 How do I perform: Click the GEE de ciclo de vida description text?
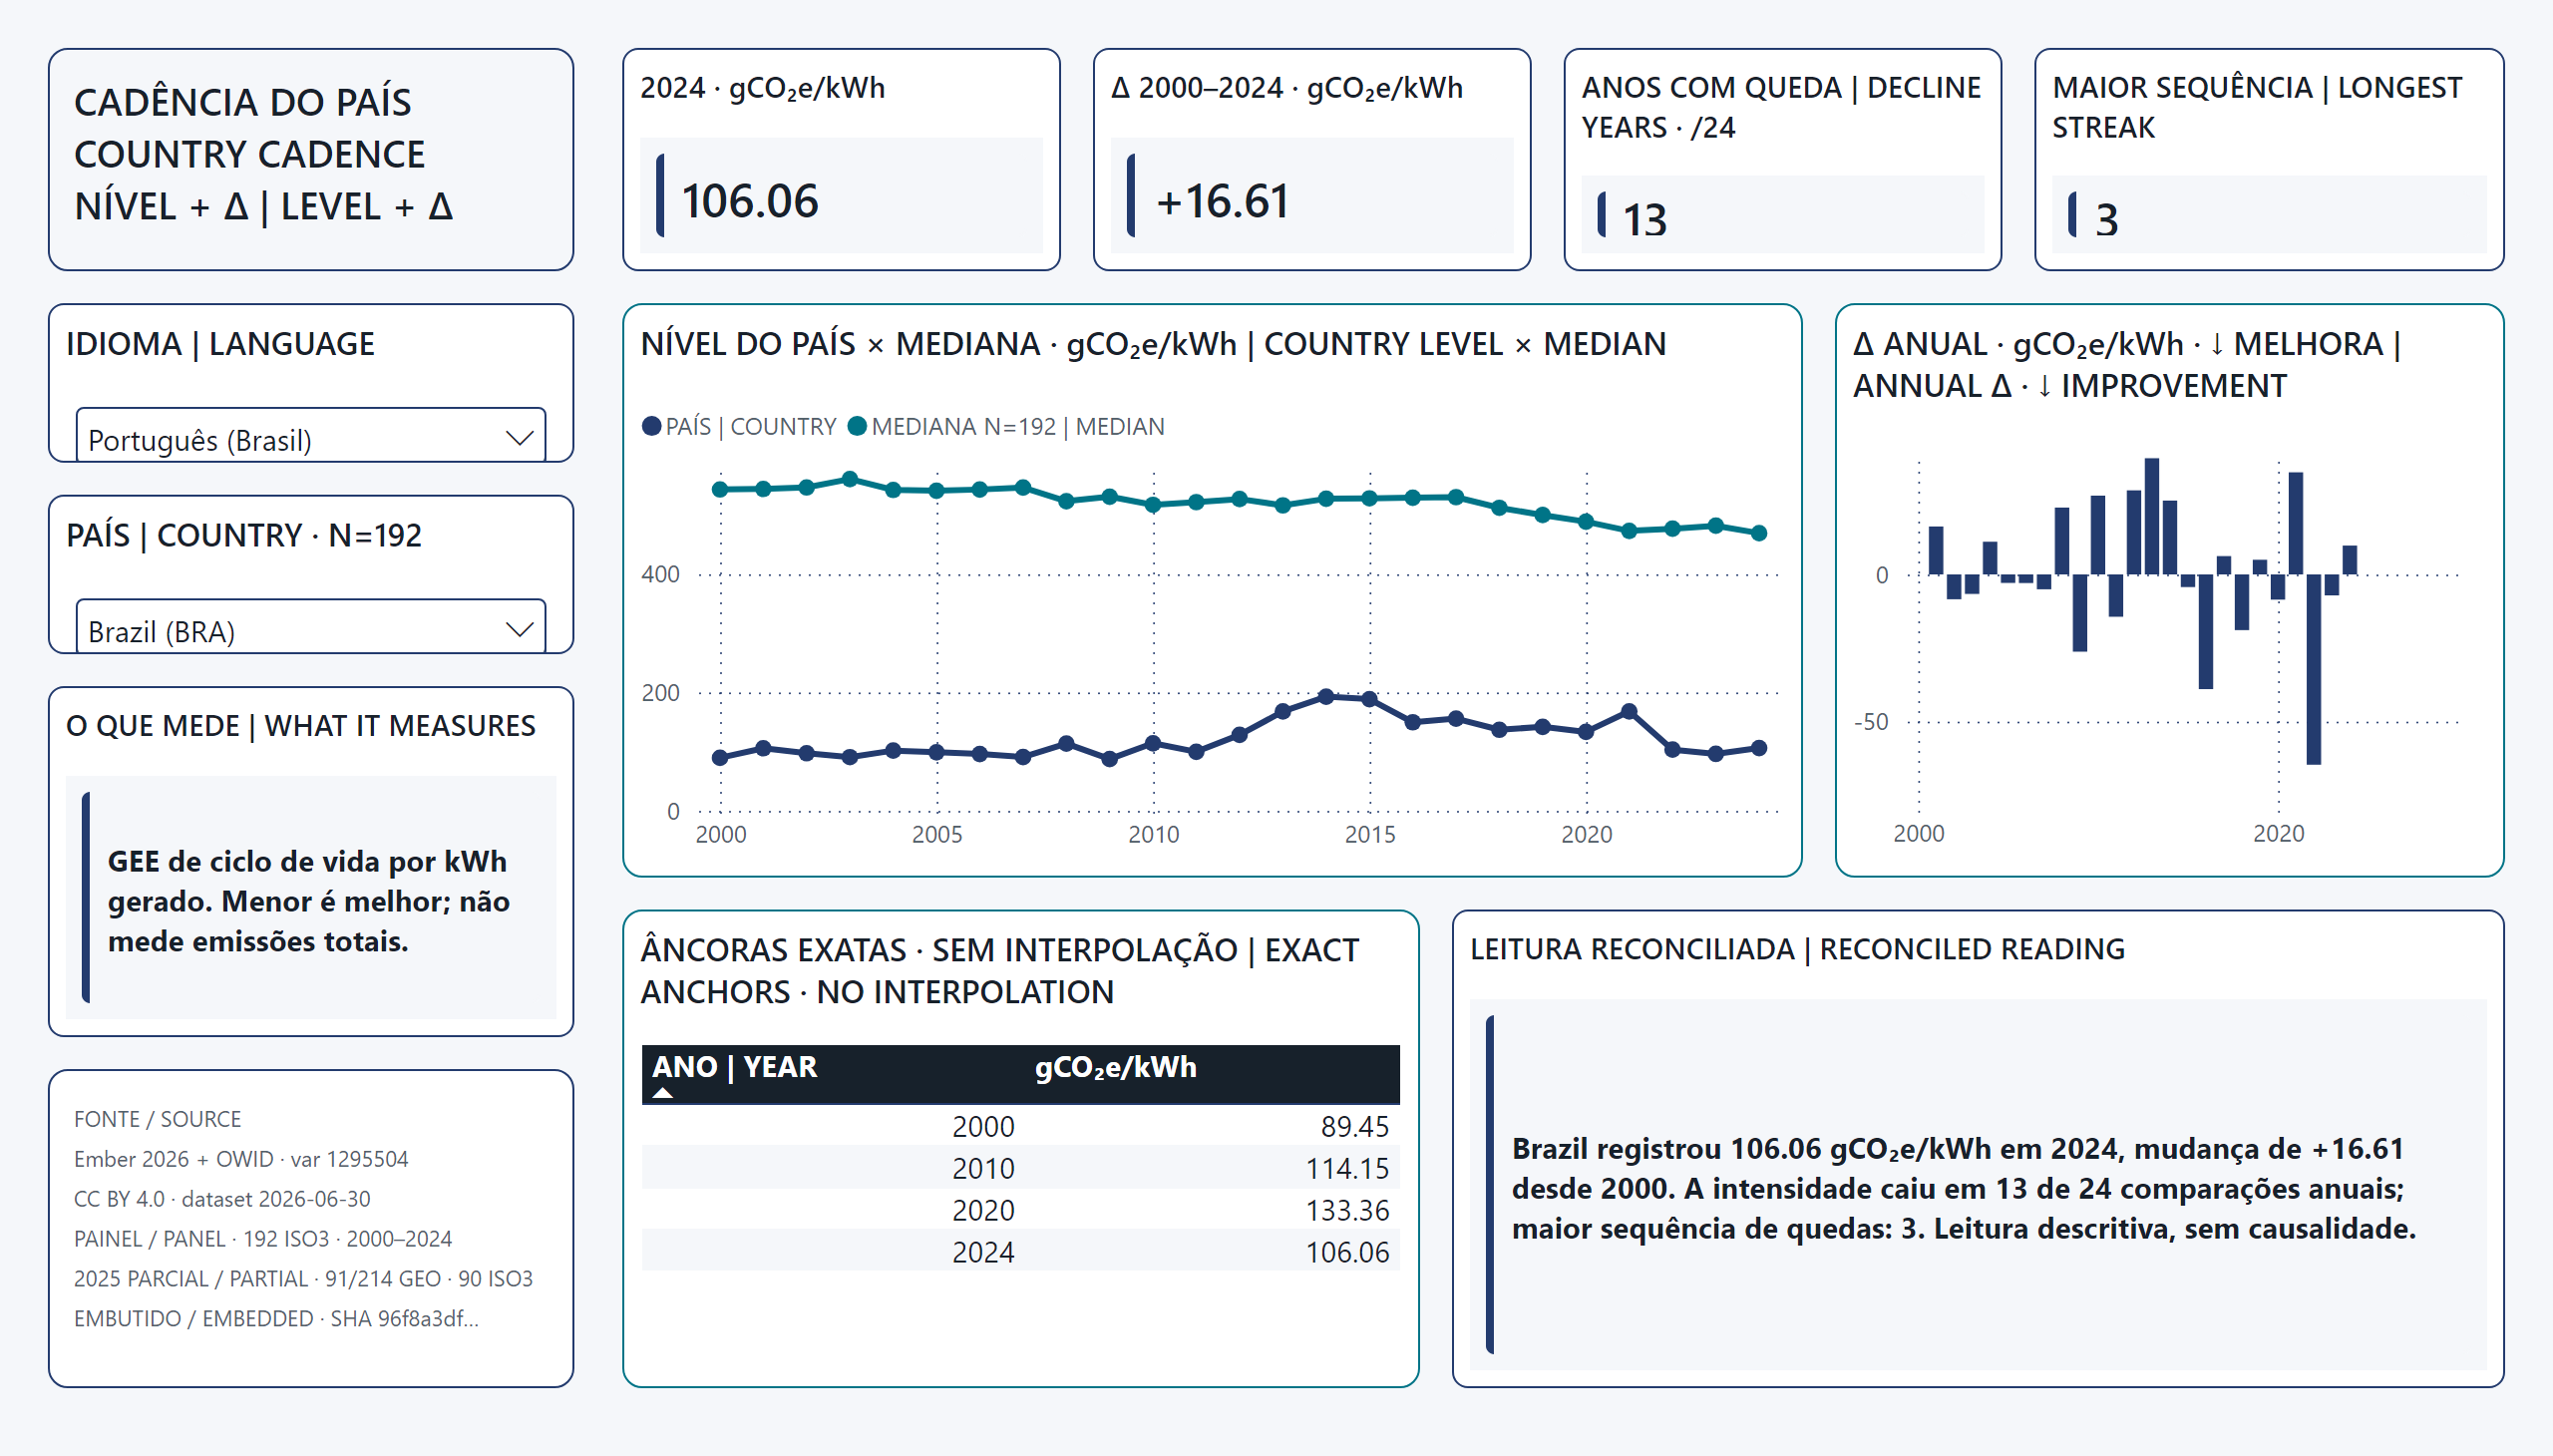(x=309, y=901)
